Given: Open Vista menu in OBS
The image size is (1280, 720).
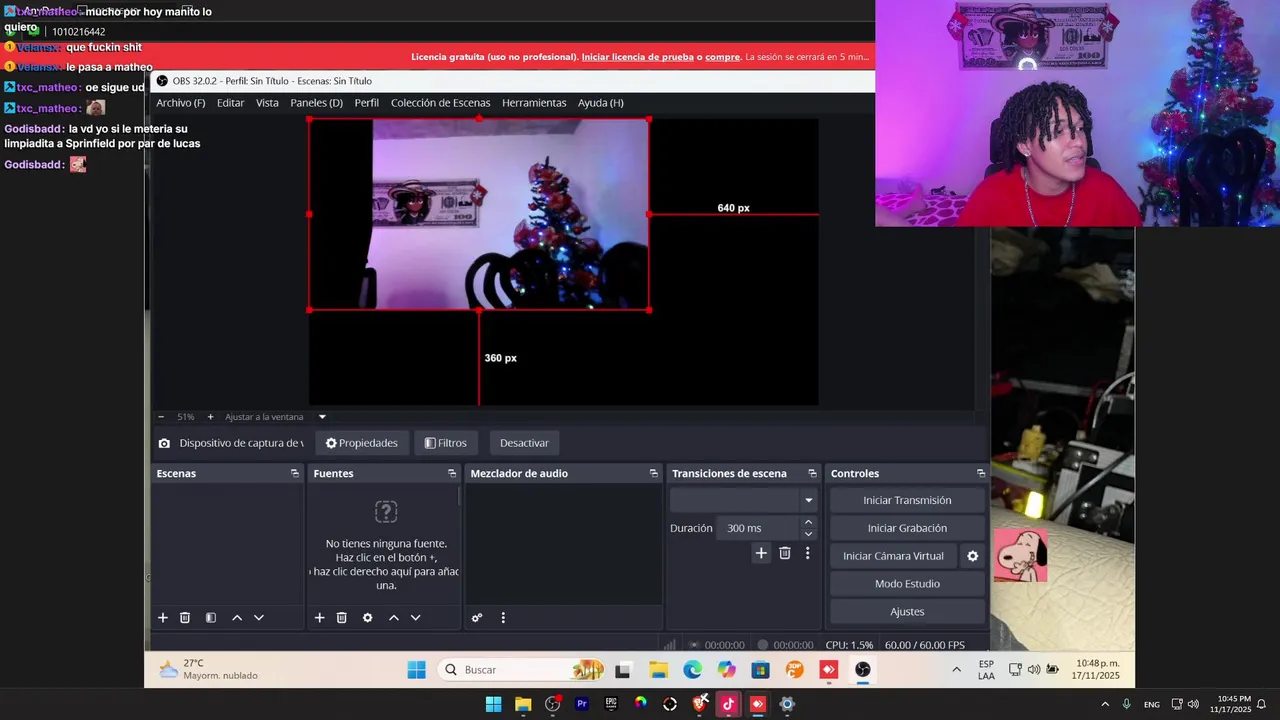Looking at the screenshot, I should 267,103.
